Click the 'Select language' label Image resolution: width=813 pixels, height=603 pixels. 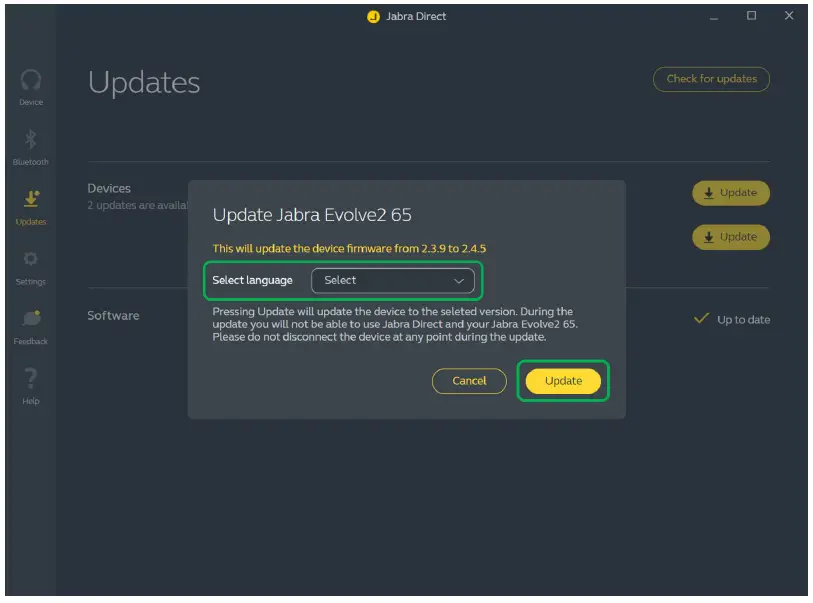point(253,281)
